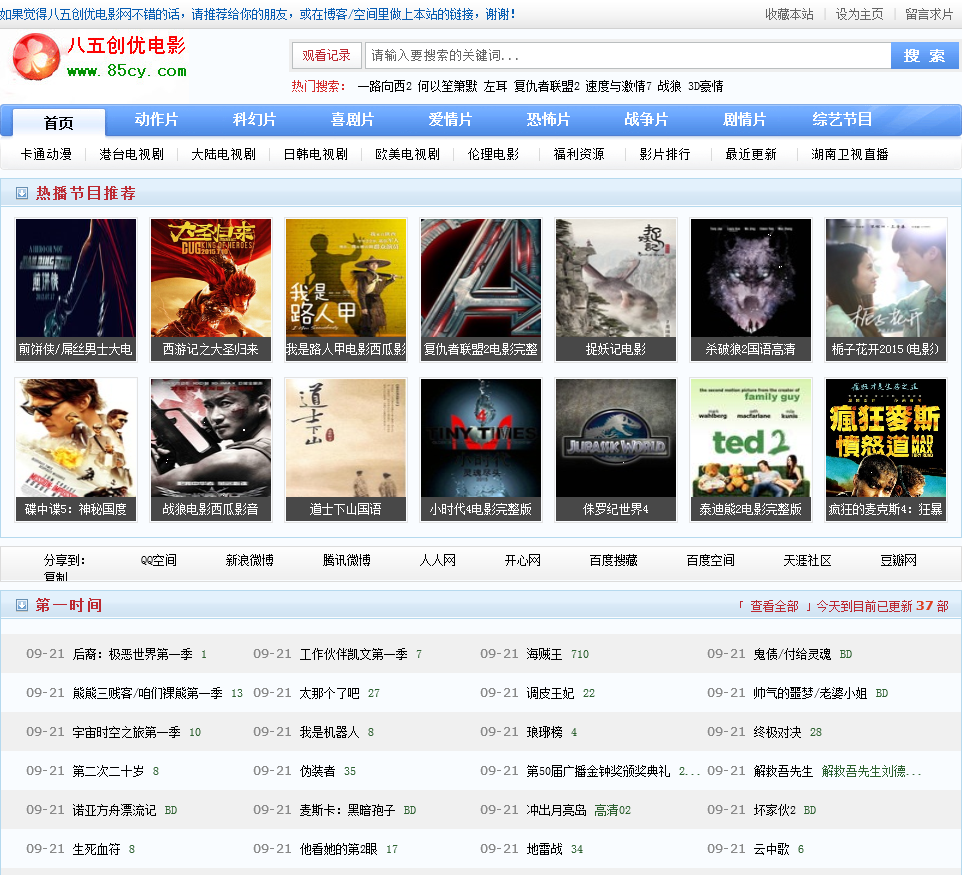Open the 爱情片 category
Screen dimensions: 962x875
[450, 120]
